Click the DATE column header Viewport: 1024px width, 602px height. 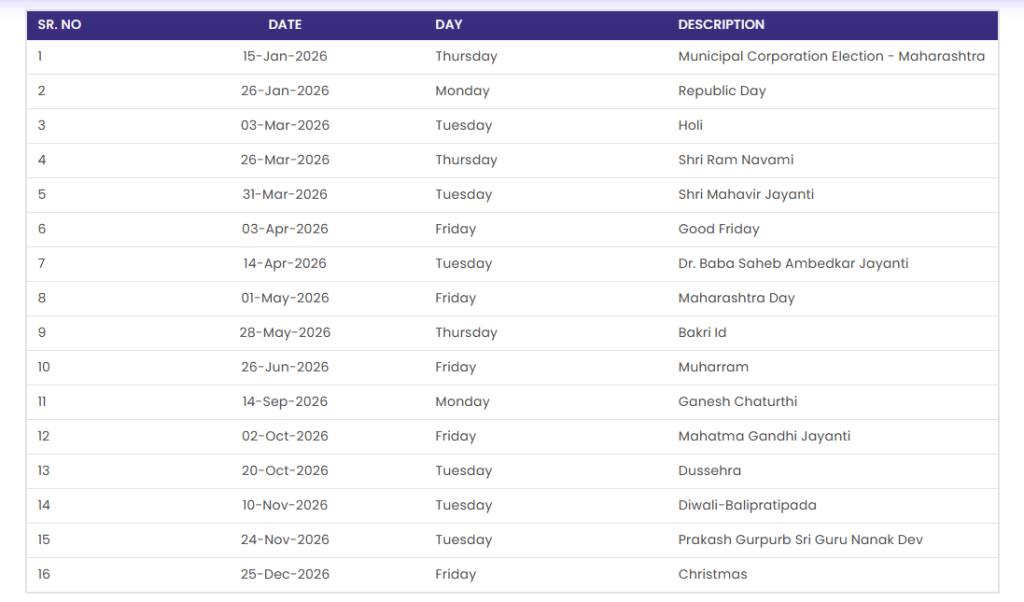coord(285,24)
